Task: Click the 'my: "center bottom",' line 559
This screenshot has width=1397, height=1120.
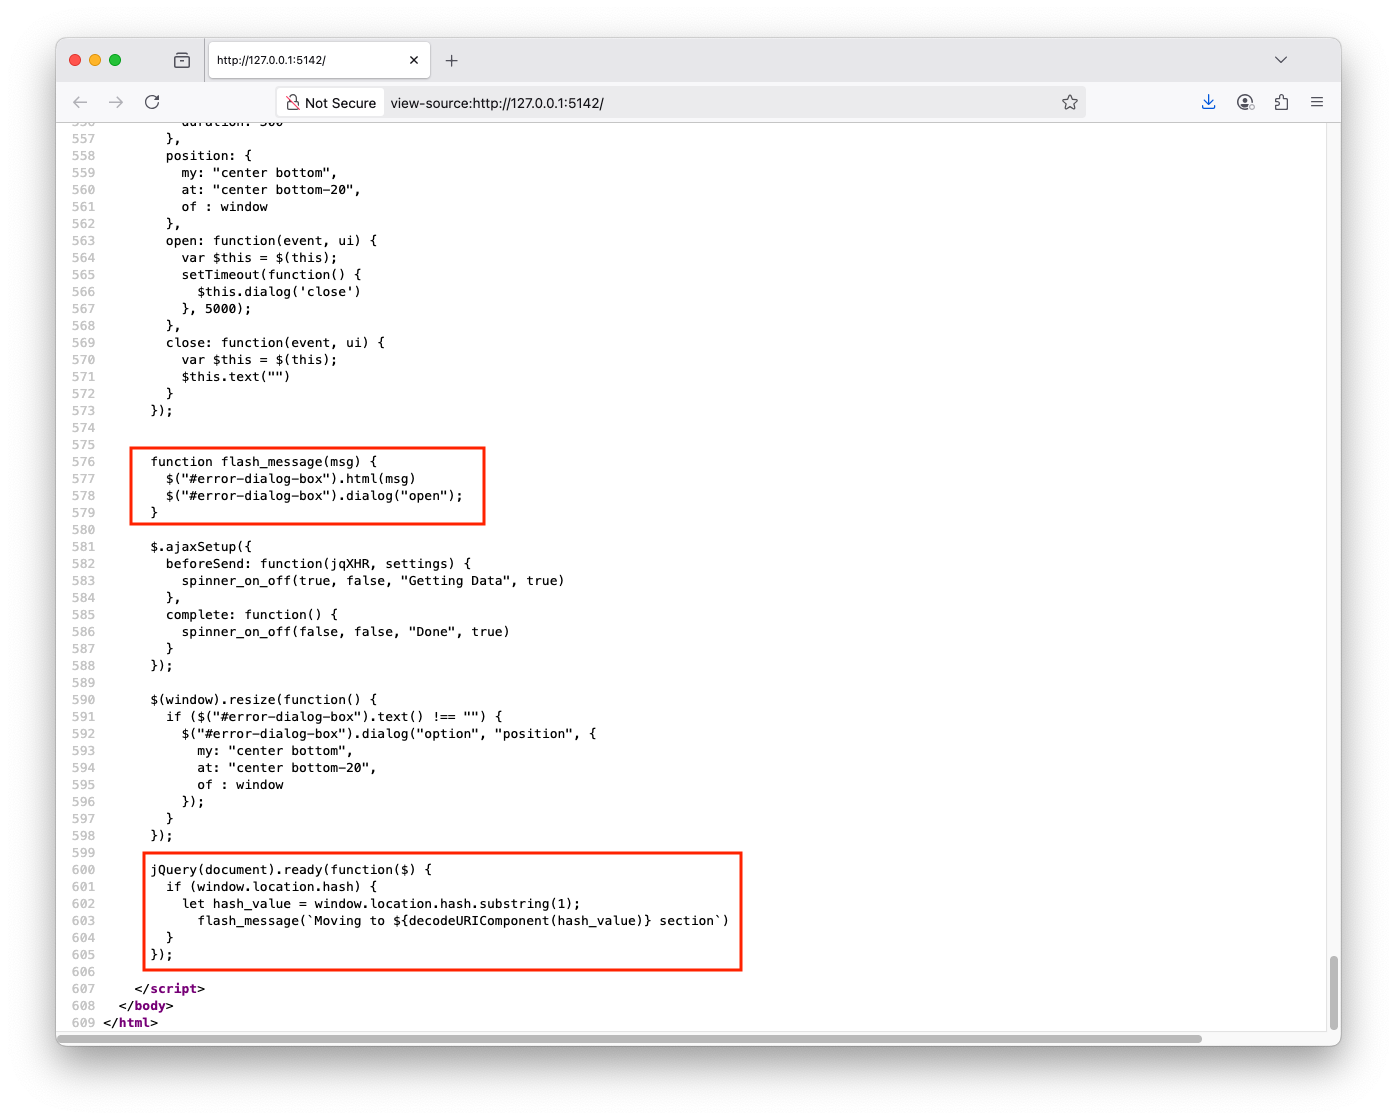Action: point(259,173)
